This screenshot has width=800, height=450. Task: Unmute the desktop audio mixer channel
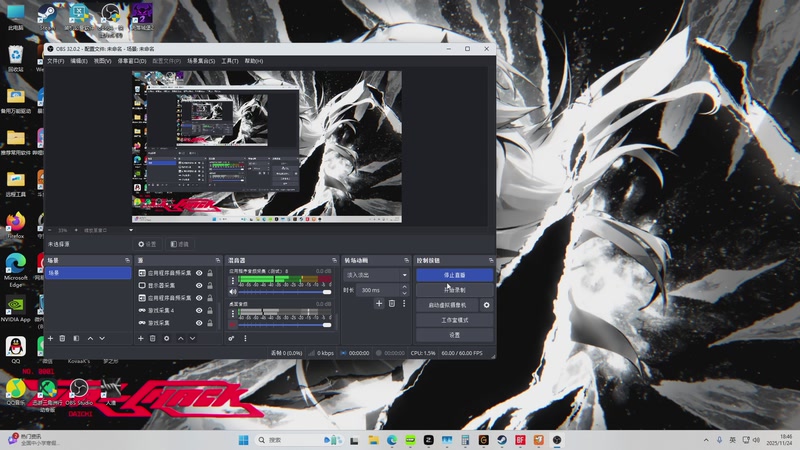click(233, 324)
